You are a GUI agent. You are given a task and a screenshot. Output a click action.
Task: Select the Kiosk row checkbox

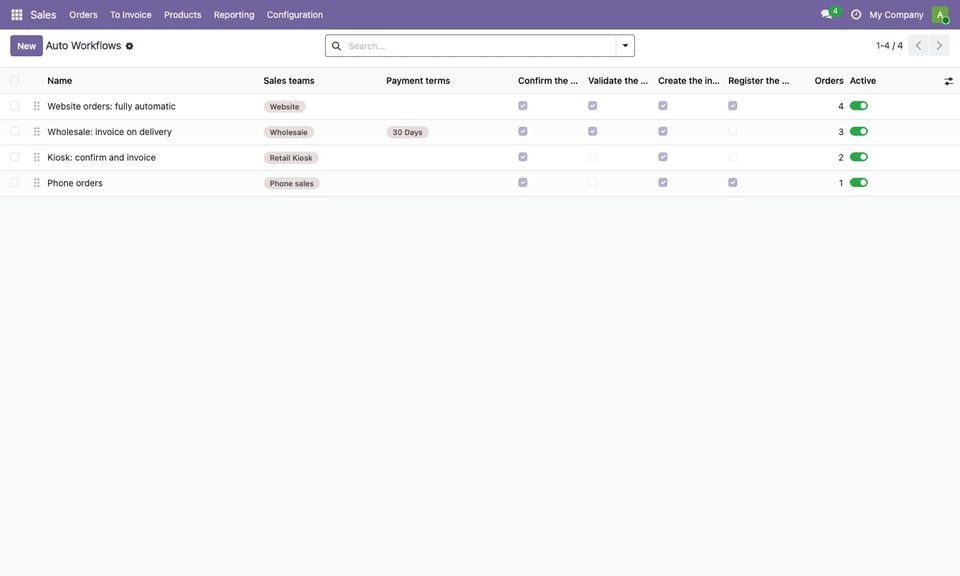[x=15, y=157]
